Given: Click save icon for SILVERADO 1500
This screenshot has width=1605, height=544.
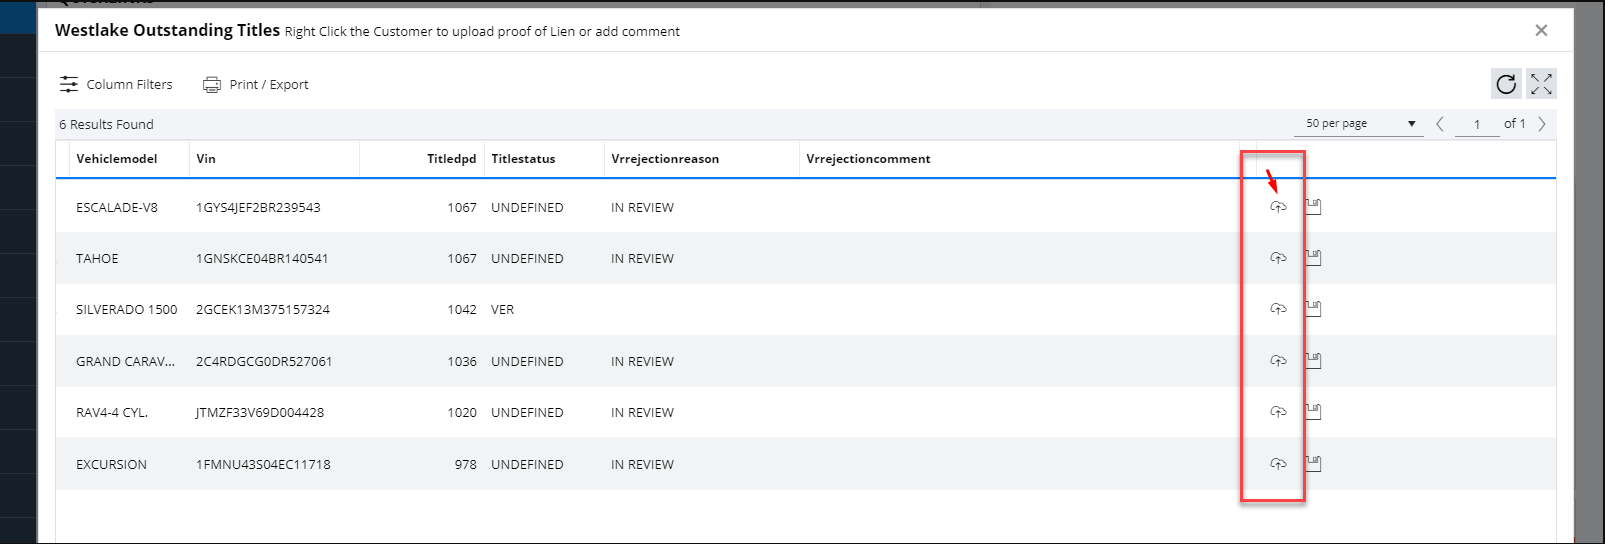Looking at the screenshot, I should pos(1313,309).
